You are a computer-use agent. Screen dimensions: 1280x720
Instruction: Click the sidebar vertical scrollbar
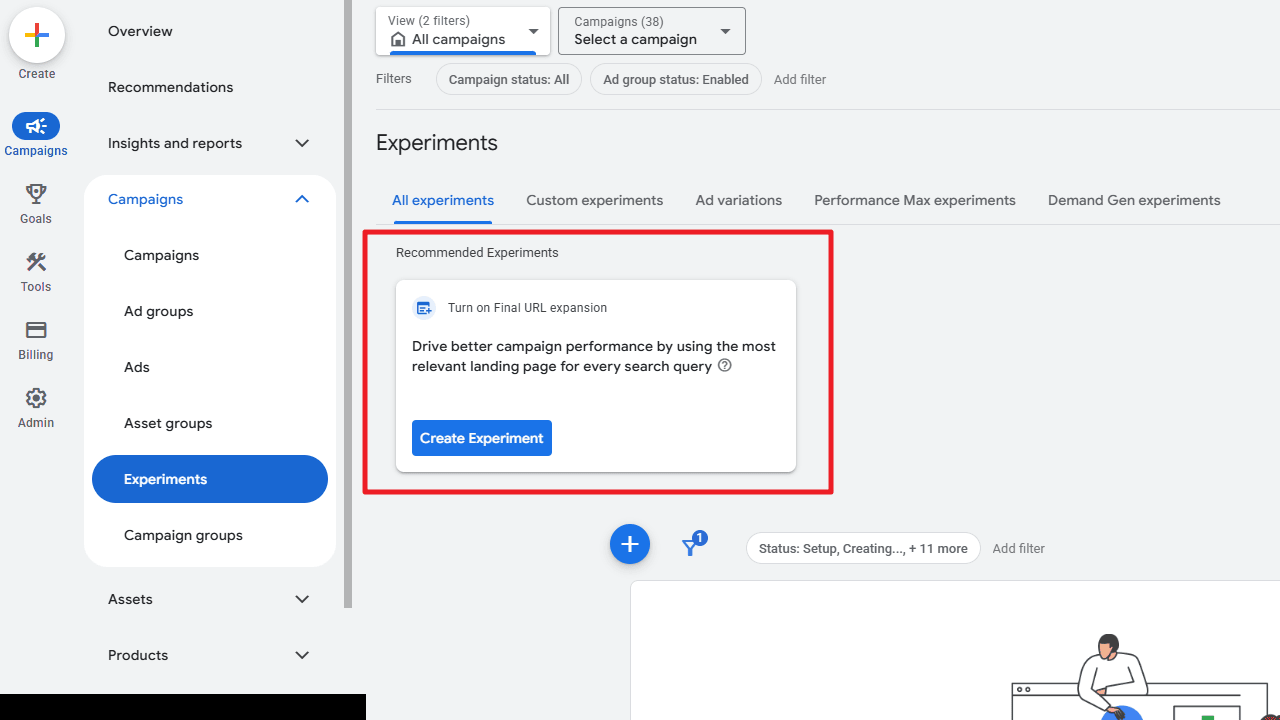pyautogui.click(x=348, y=300)
